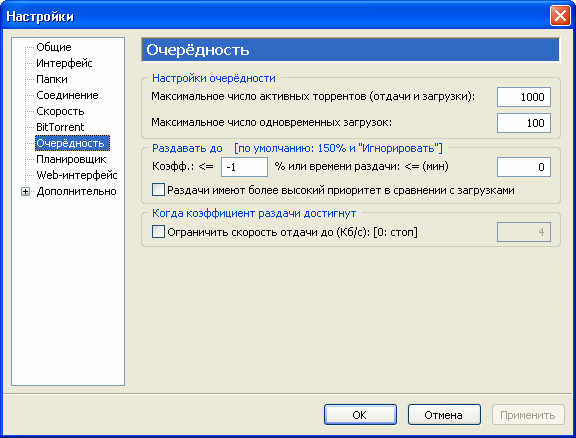
Task: Open the Соединение settings page
Action: 67,95
